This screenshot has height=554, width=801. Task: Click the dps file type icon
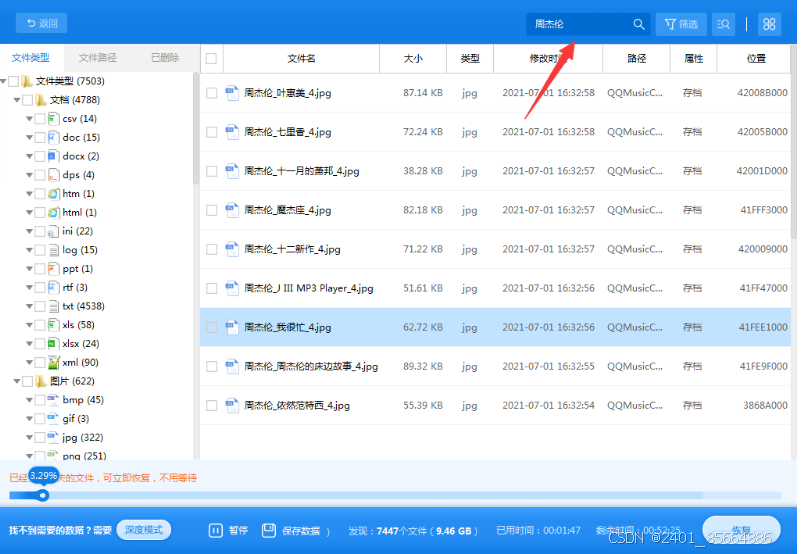pos(53,175)
